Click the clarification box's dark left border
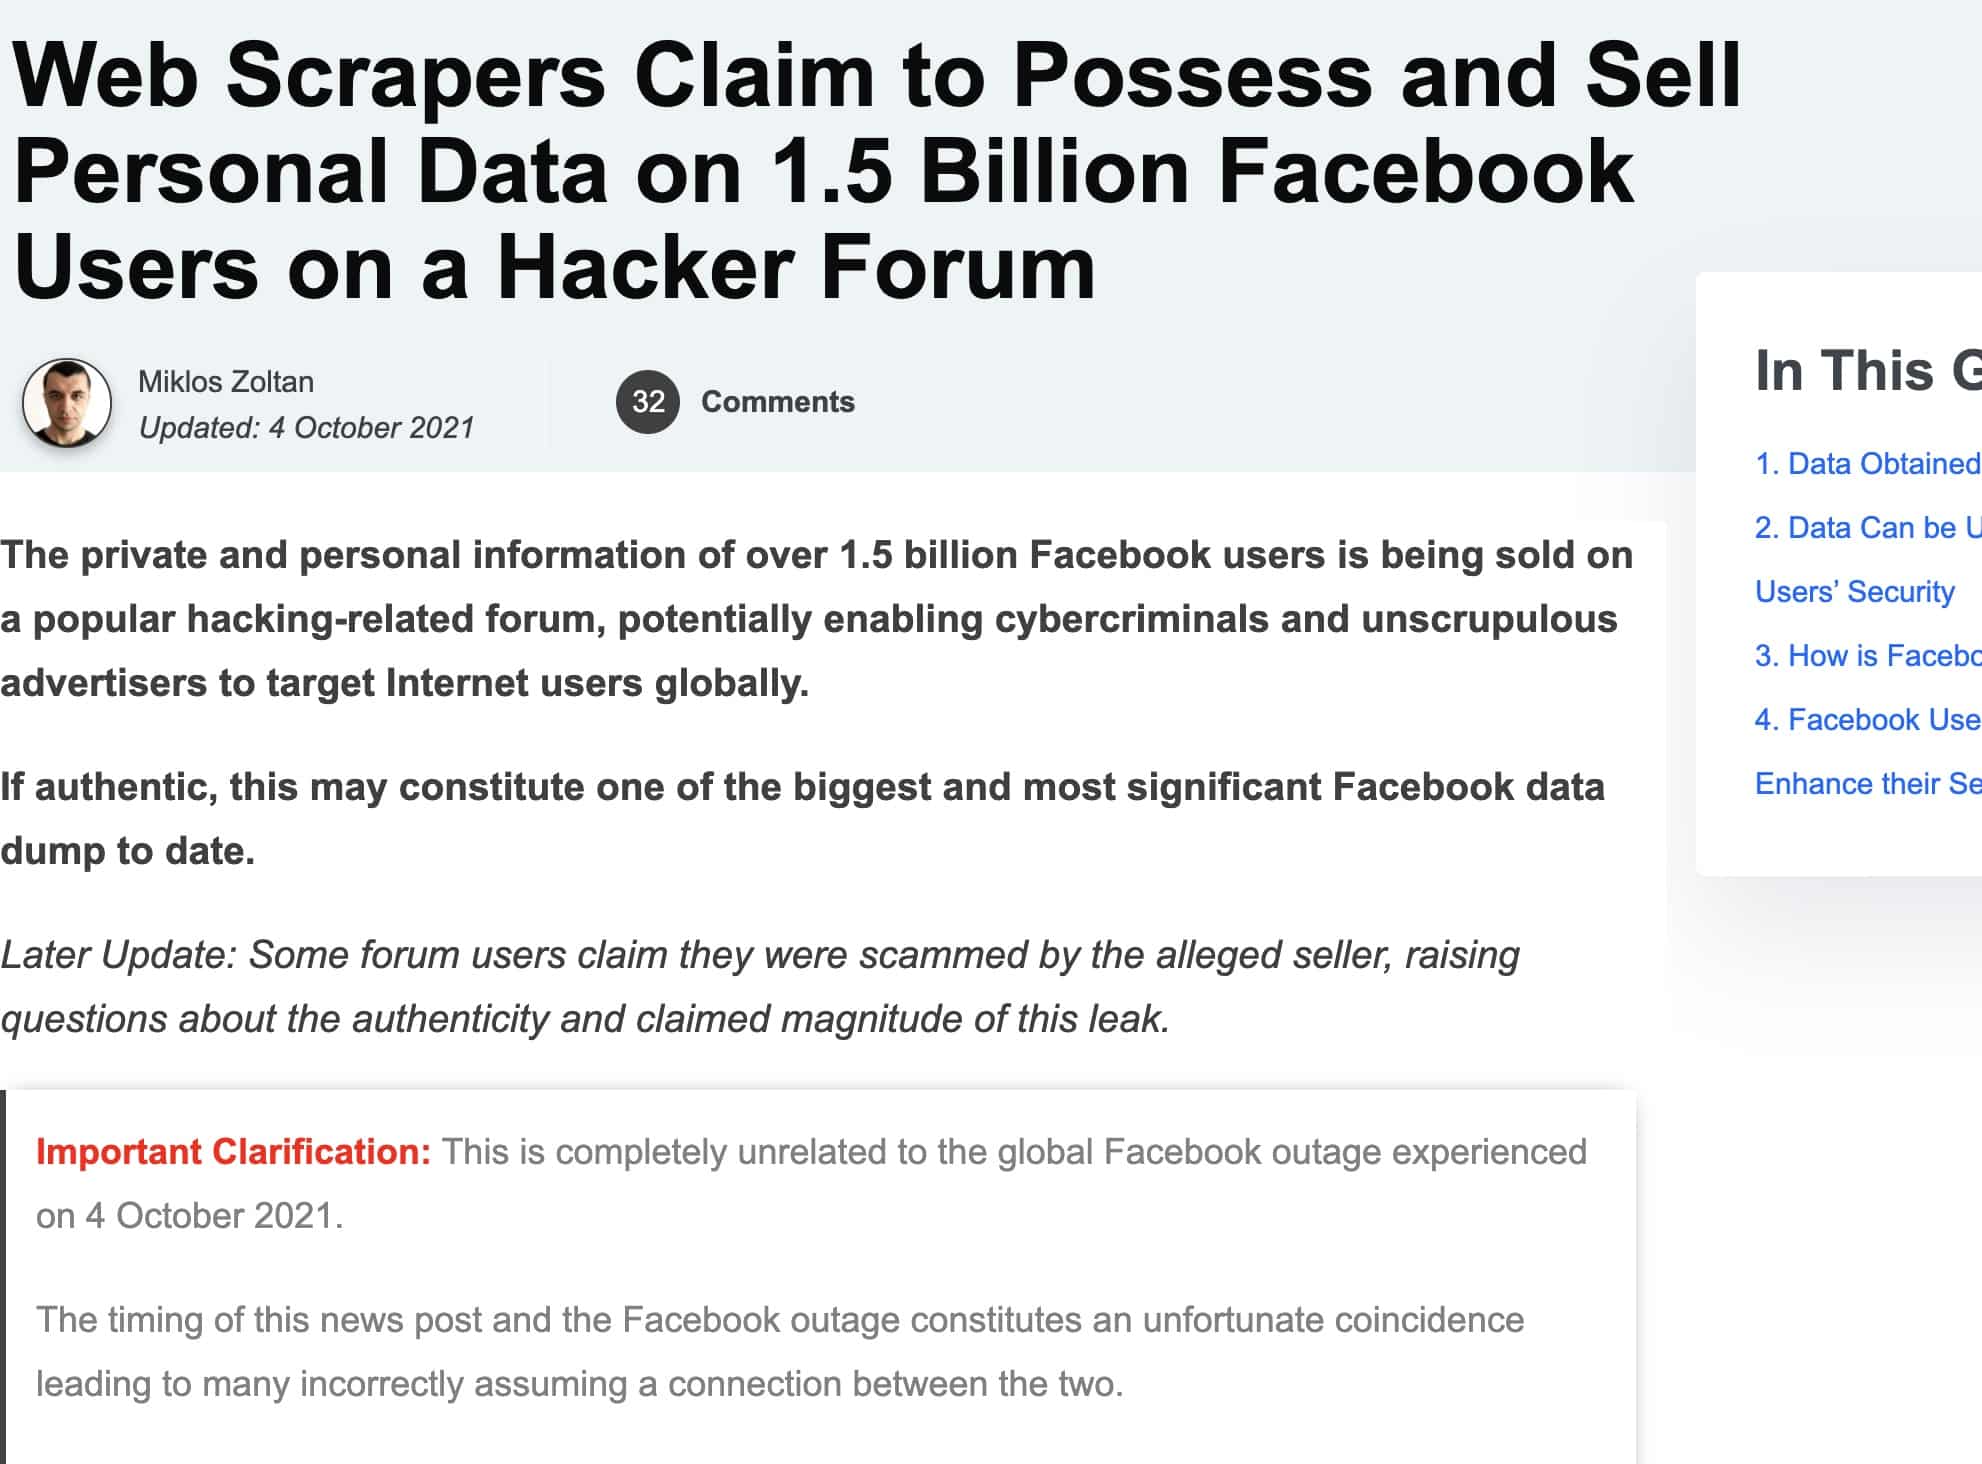This screenshot has width=1982, height=1464. click(x=3, y=1277)
